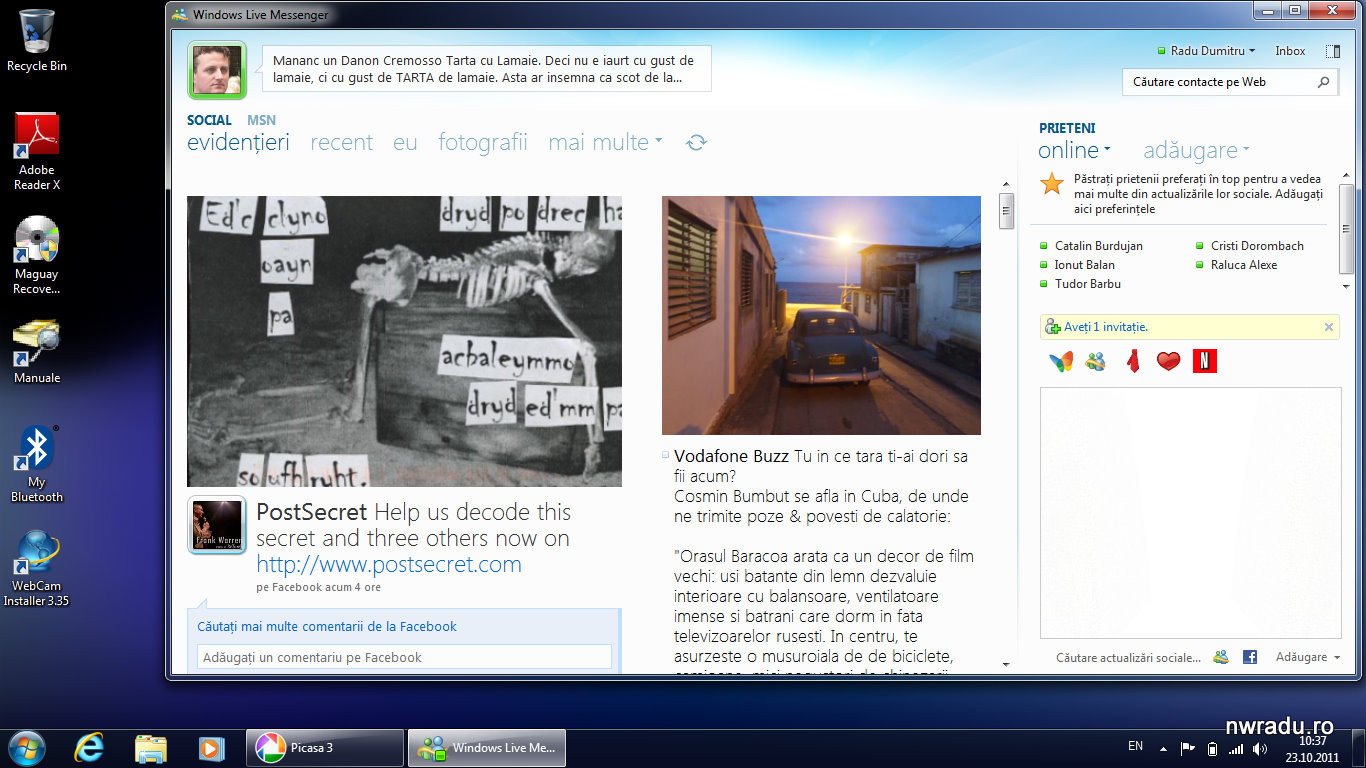Click the Facebook icon at bottom right

click(1249, 657)
